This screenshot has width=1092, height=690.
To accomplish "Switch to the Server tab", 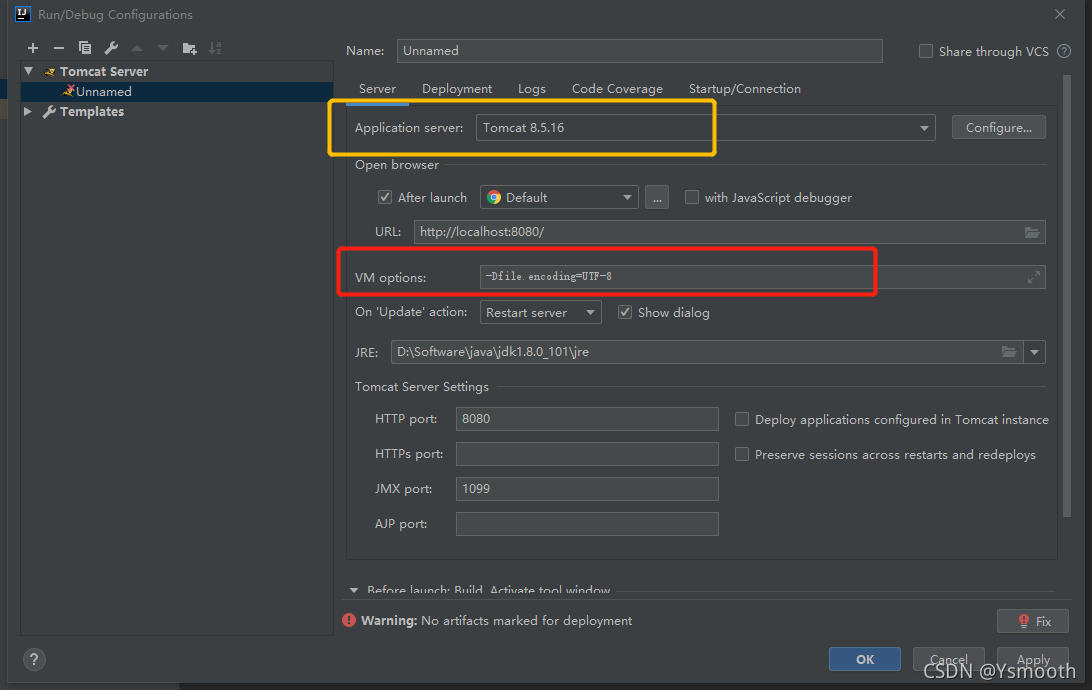I will [377, 88].
